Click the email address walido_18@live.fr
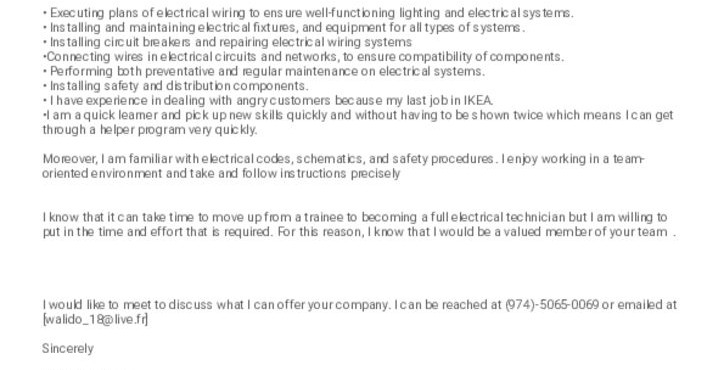 (95, 320)
